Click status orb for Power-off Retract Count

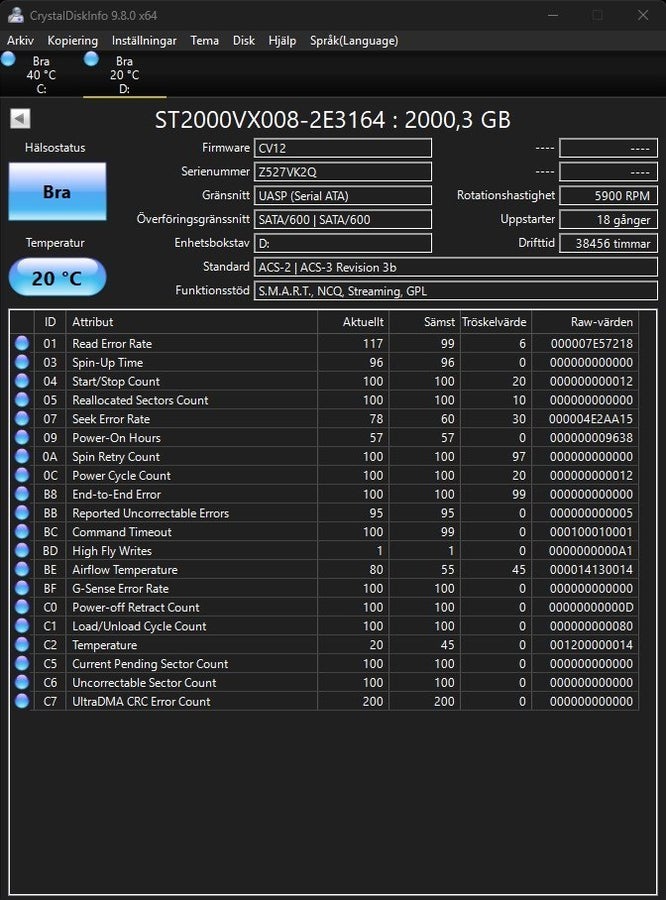pos(22,607)
